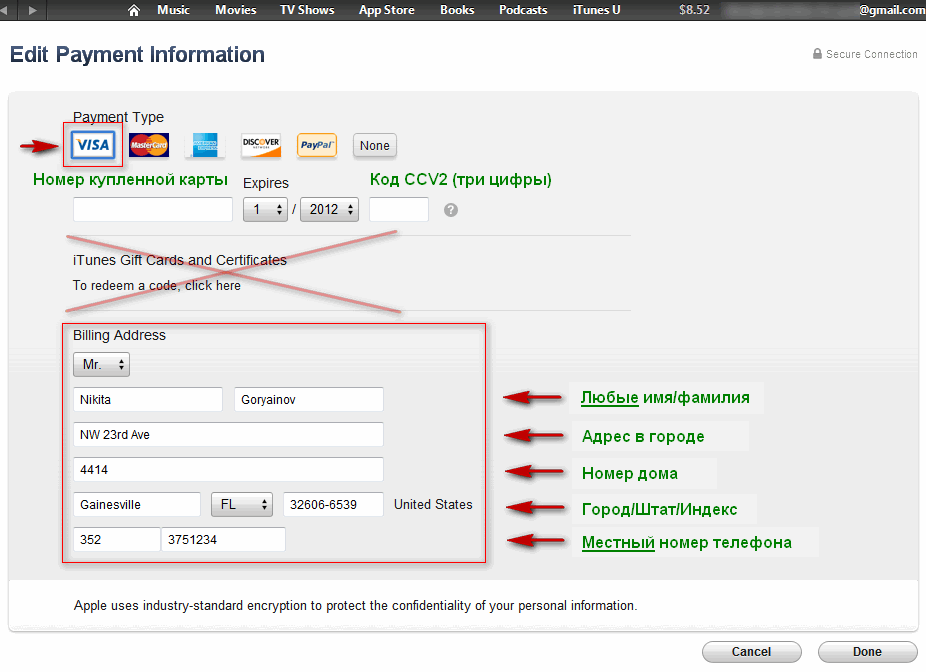Click zip code field 32606-6539
This screenshot has height=672, width=926.
[334, 504]
